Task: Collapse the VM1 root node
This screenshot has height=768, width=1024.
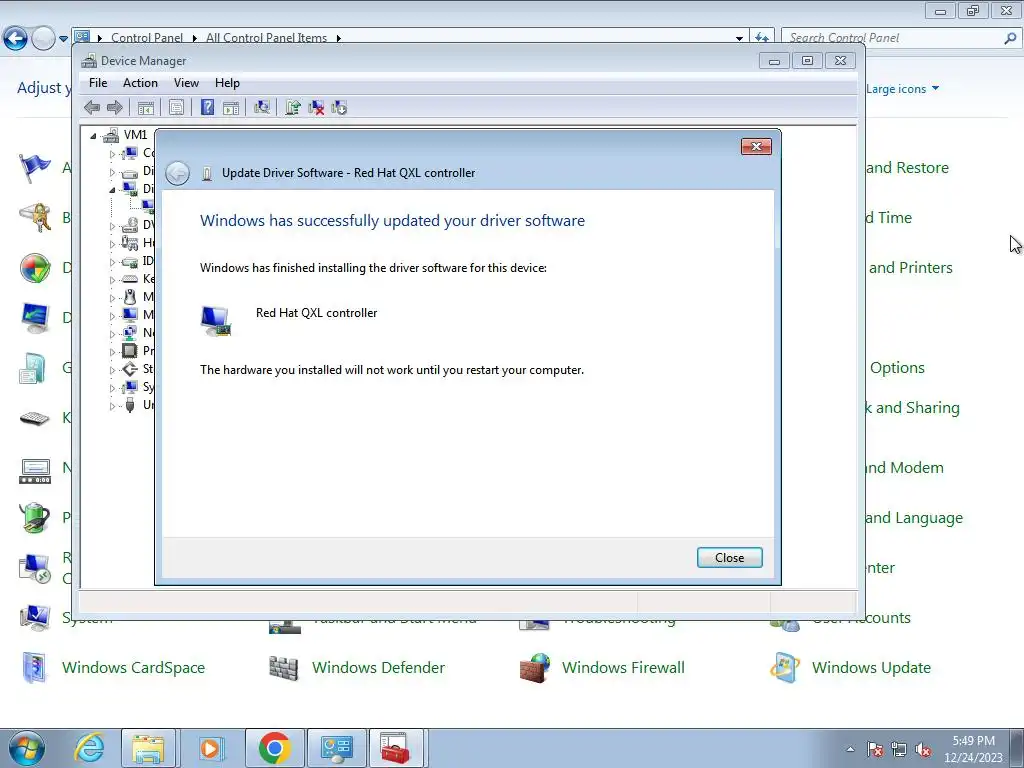Action: point(93,136)
